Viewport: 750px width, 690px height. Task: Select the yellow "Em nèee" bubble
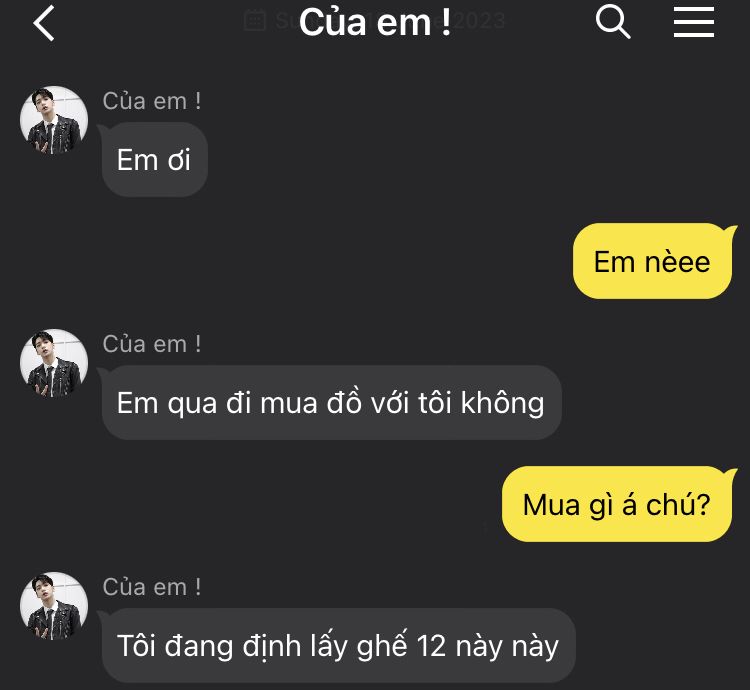[652, 261]
